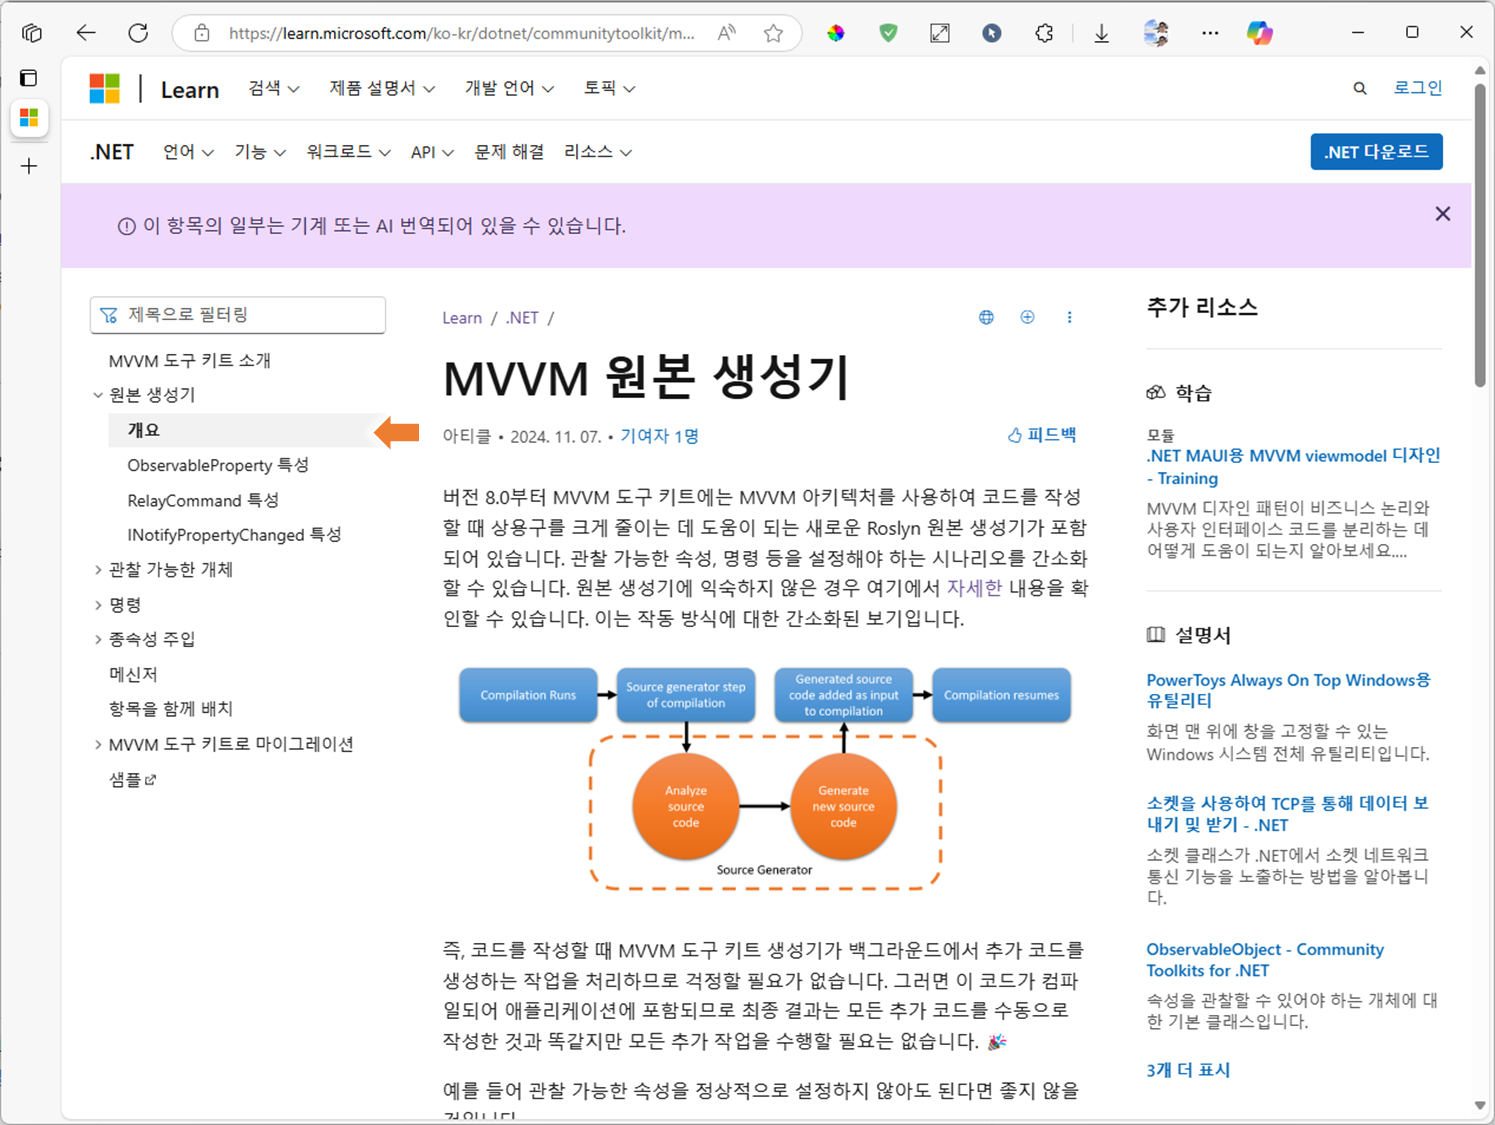Open the 검색 dropdown in Learn header
The height and width of the screenshot is (1125, 1495).
pyautogui.click(x=274, y=88)
